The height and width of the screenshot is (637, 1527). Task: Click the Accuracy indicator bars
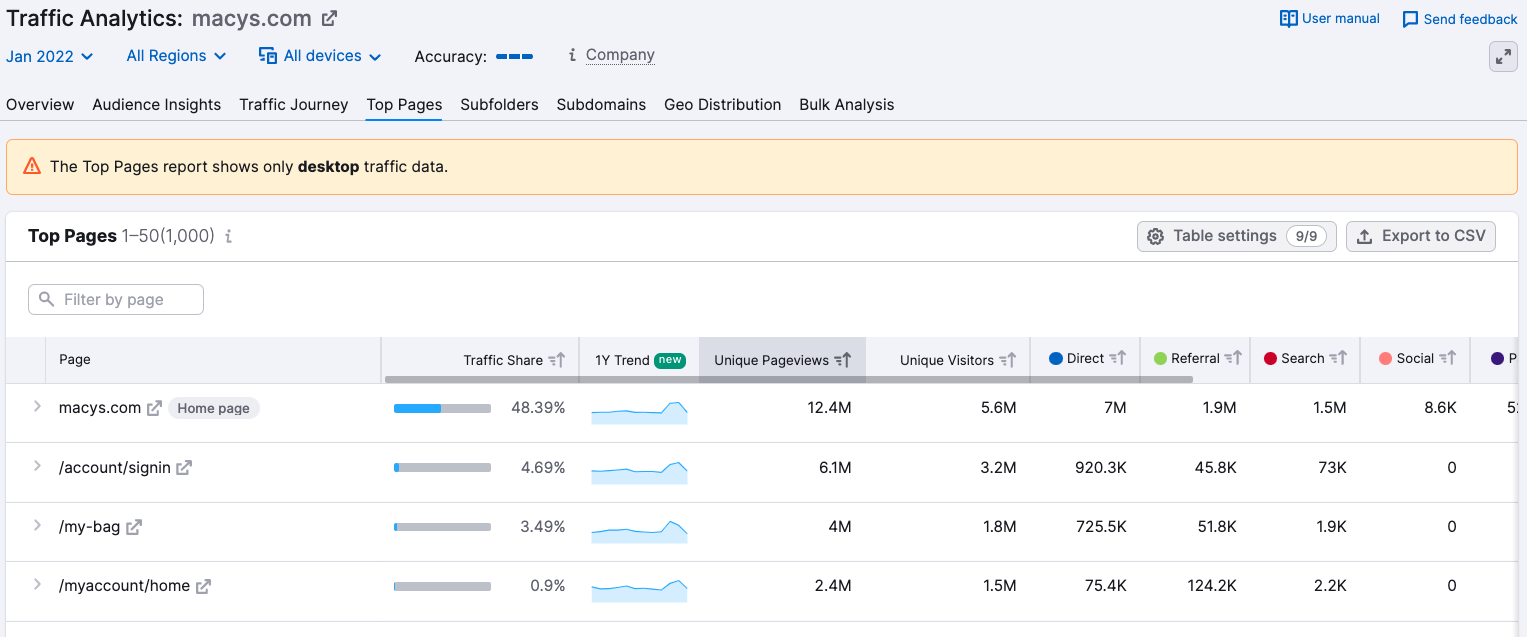point(514,56)
